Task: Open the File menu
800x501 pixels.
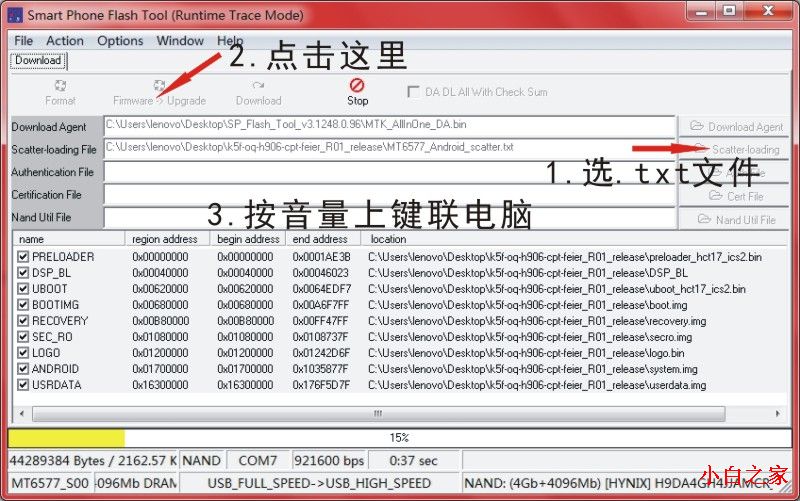Action: 23,40
